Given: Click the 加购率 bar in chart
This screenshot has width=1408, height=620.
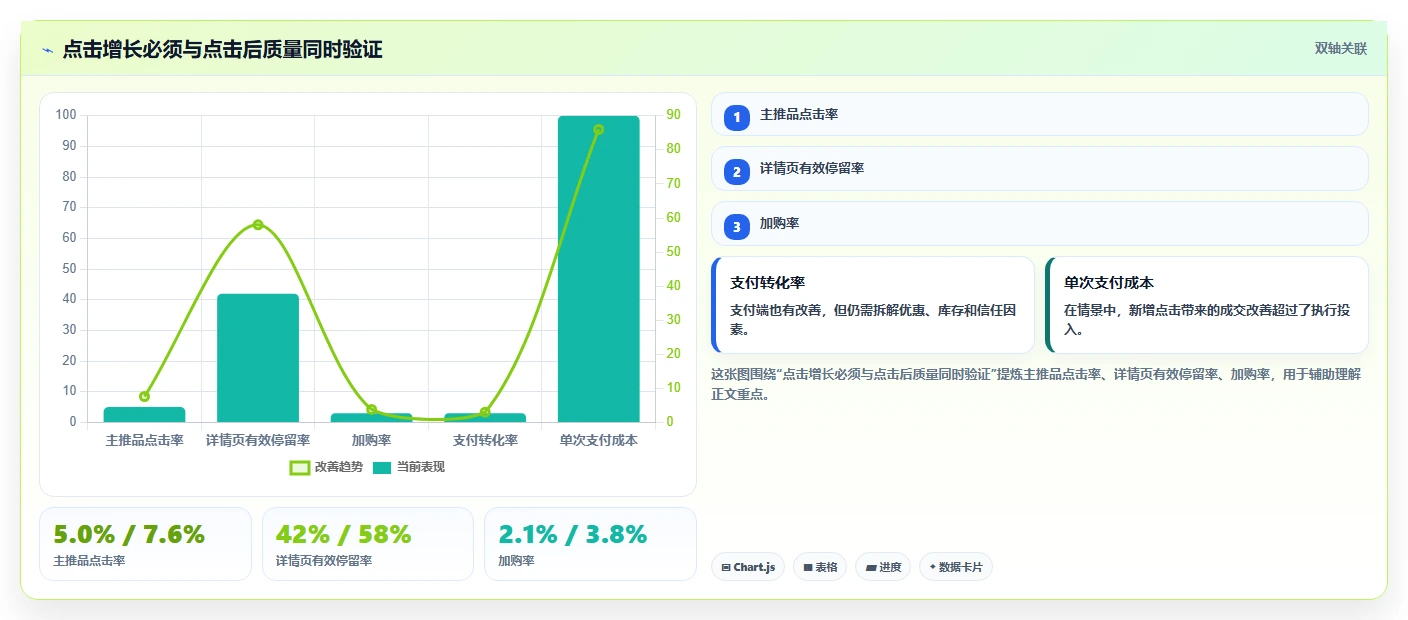Looking at the screenshot, I should click(372, 417).
